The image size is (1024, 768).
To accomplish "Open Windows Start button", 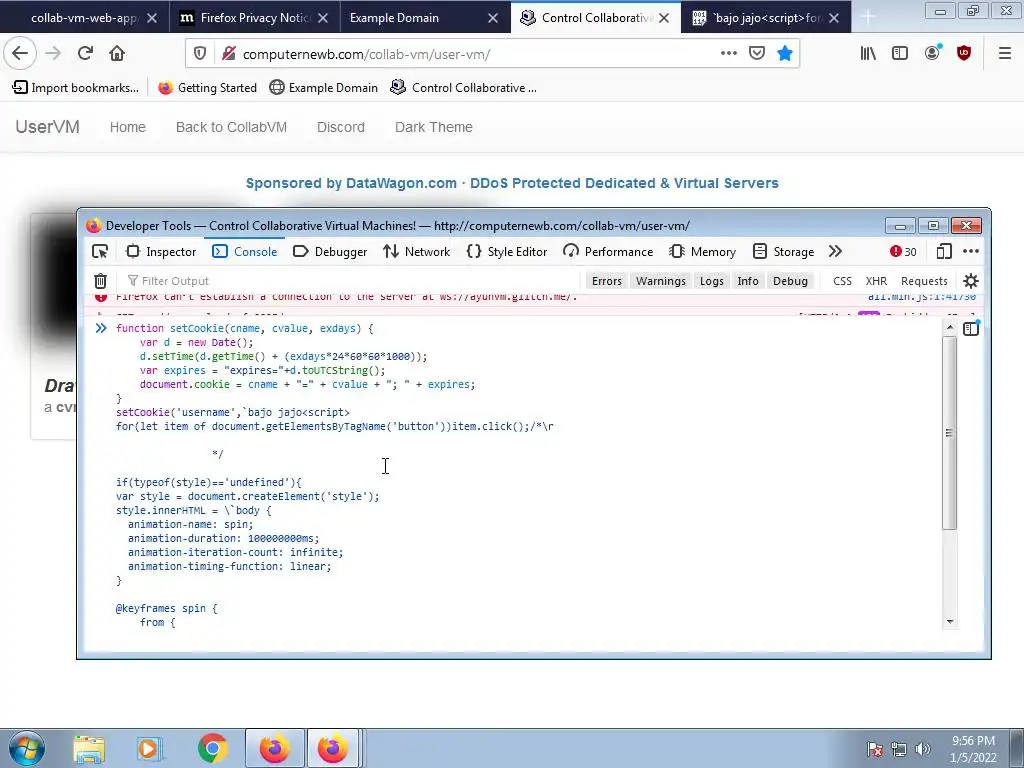I will (x=27, y=748).
